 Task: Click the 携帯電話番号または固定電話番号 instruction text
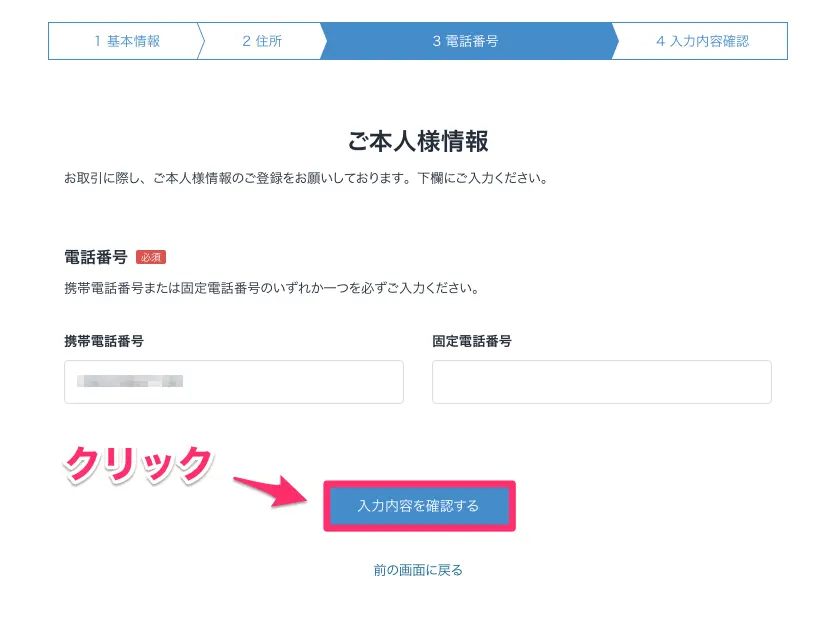pyautogui.click(x=271, y=288)
